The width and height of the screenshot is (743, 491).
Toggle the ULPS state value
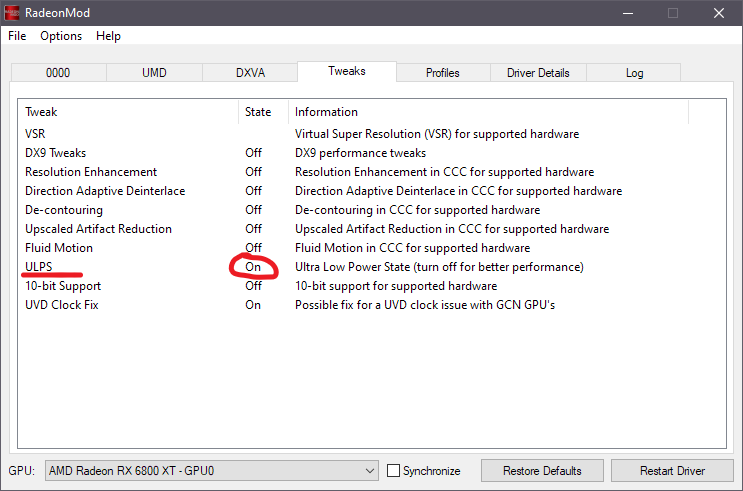[253, 267]
